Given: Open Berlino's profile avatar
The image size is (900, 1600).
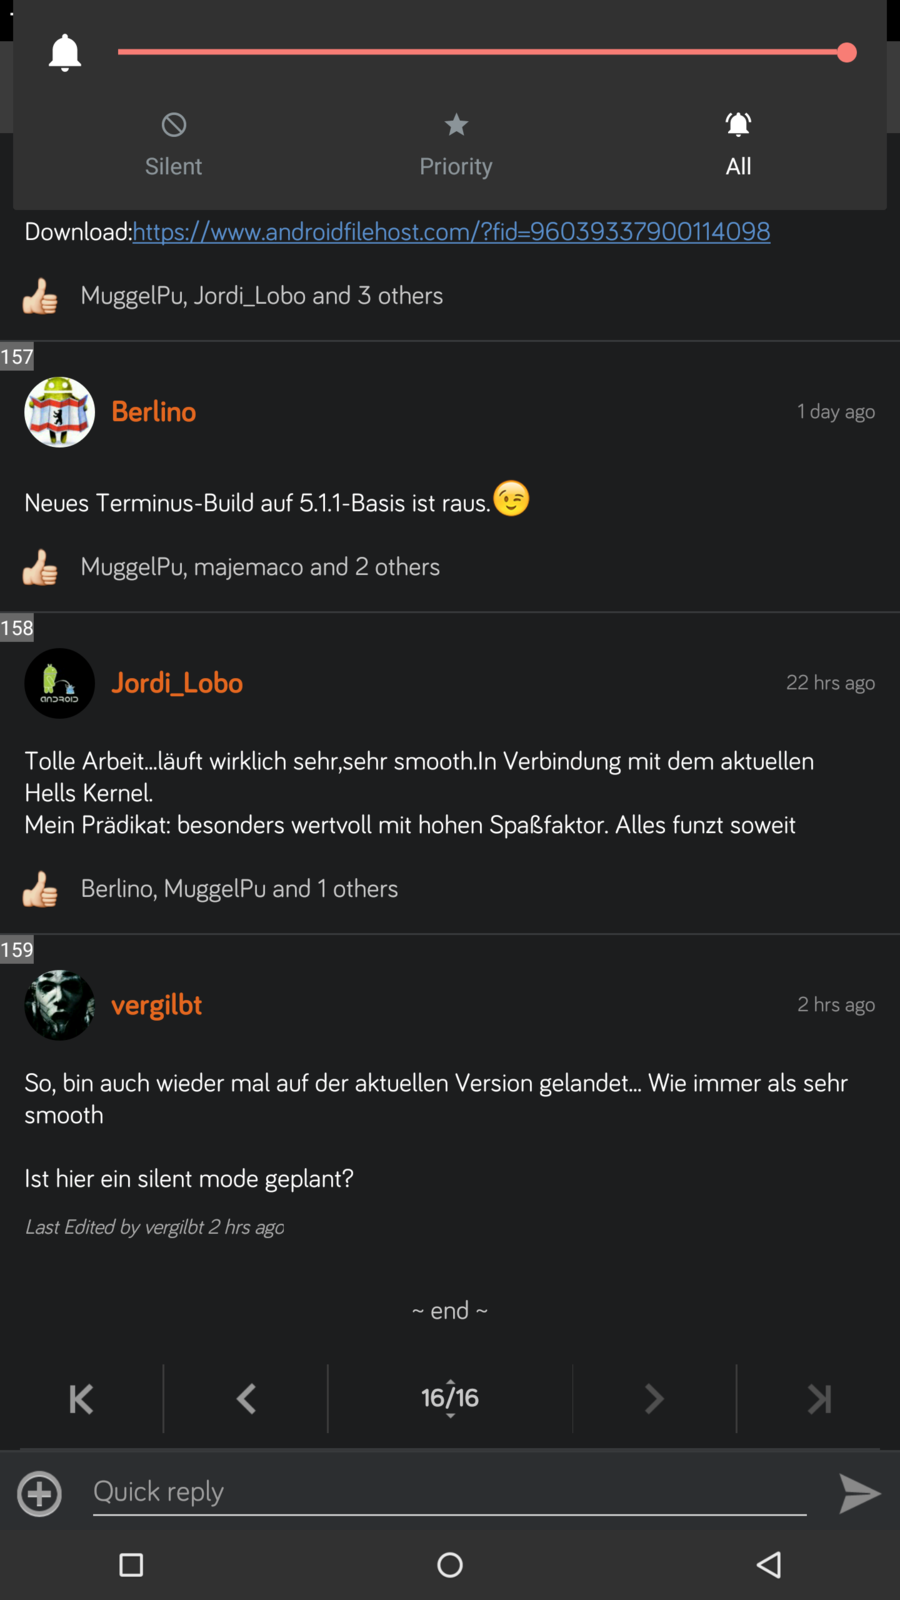Looking at the screenshot, I should (x=59, y=412).
